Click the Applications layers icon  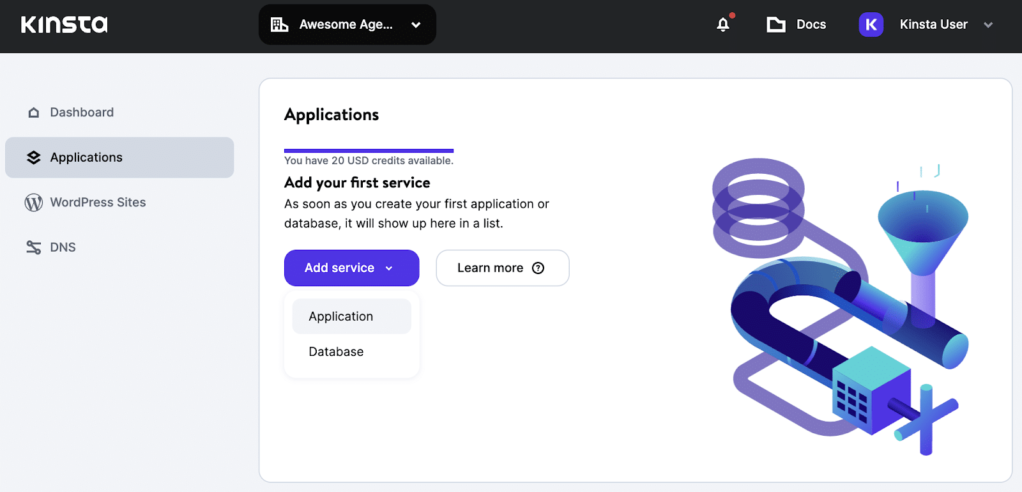click(34, 158)
